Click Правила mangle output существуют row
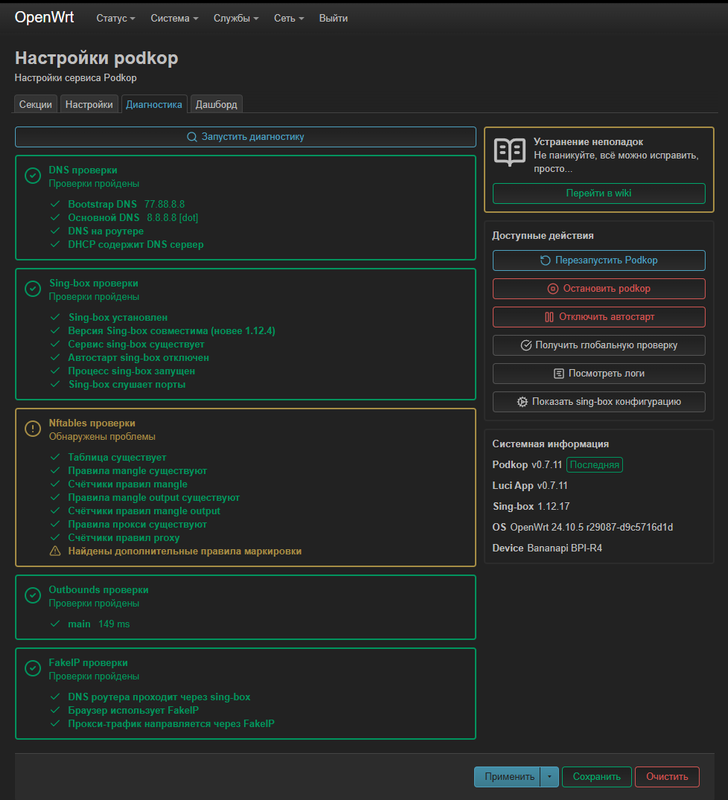This screenshot has width=728, height=800. (x=154, y=497)
